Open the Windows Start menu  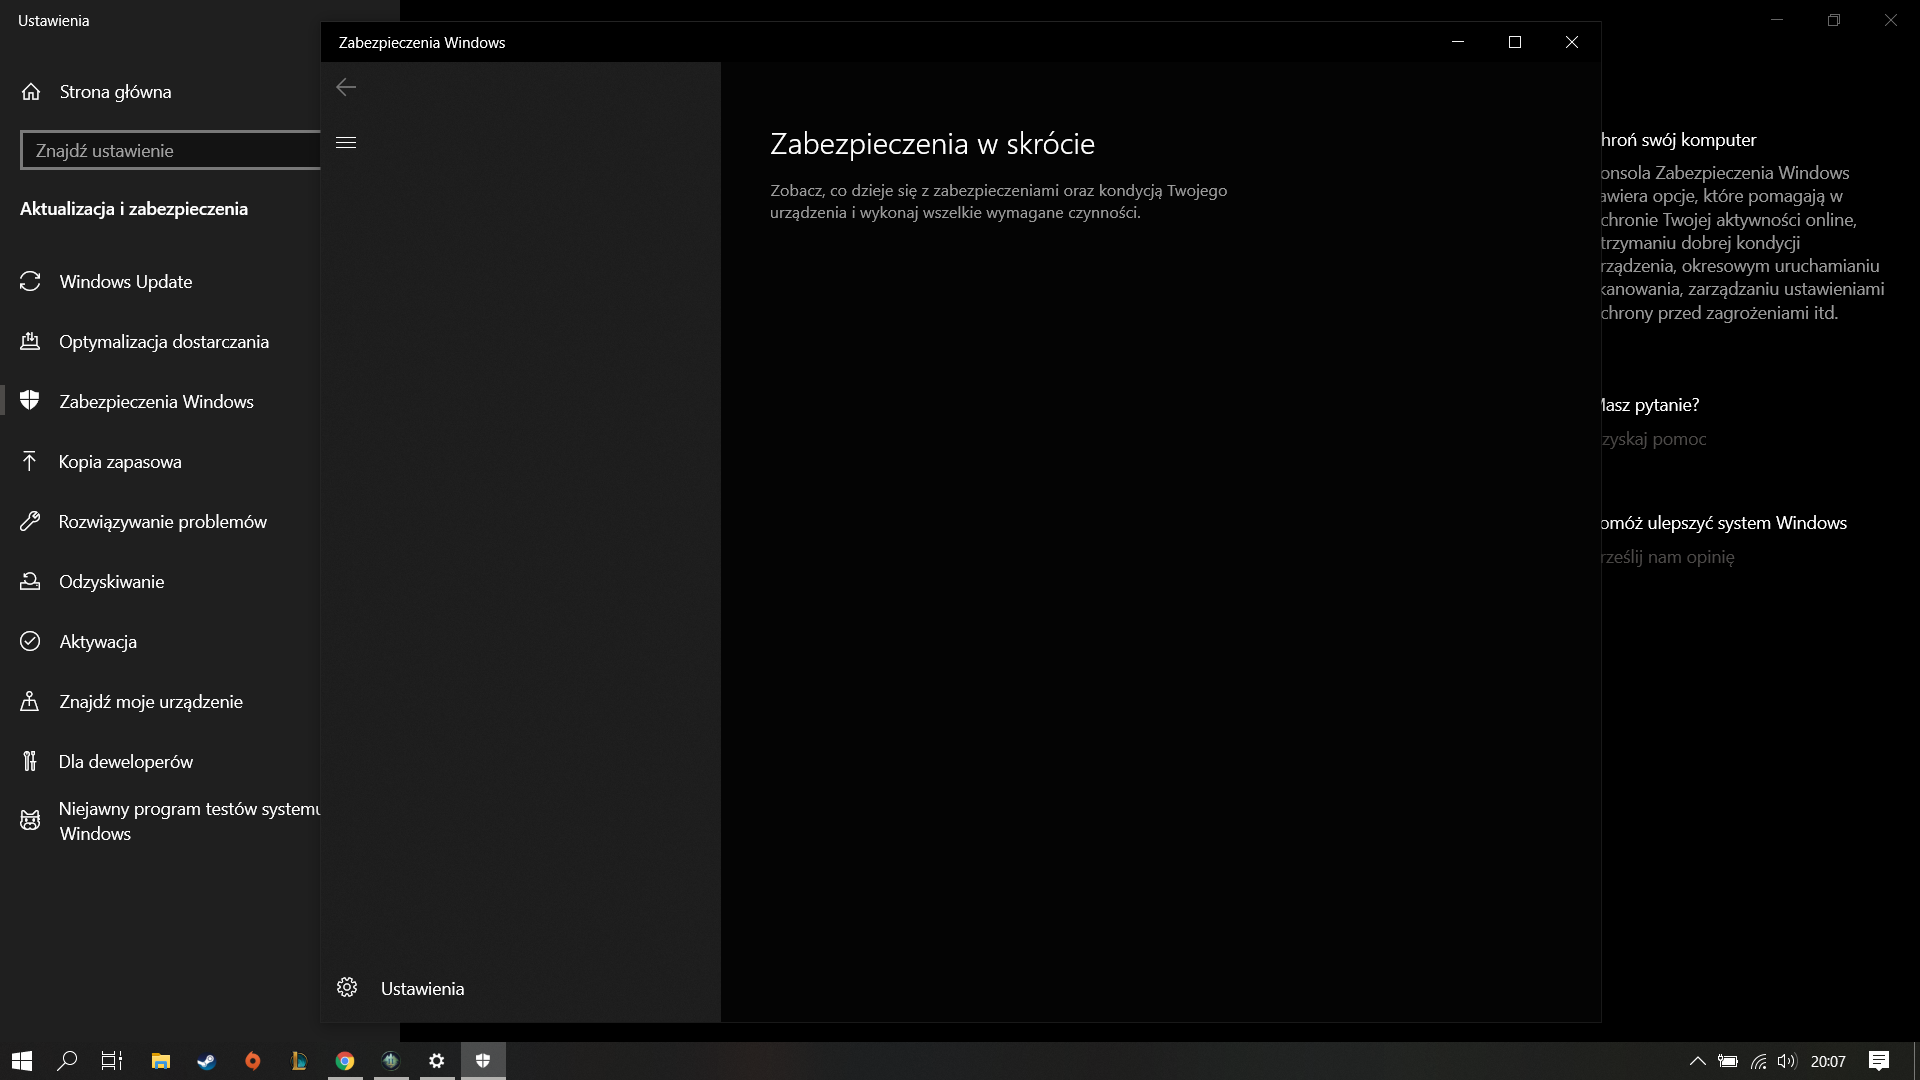point(22,1061)
